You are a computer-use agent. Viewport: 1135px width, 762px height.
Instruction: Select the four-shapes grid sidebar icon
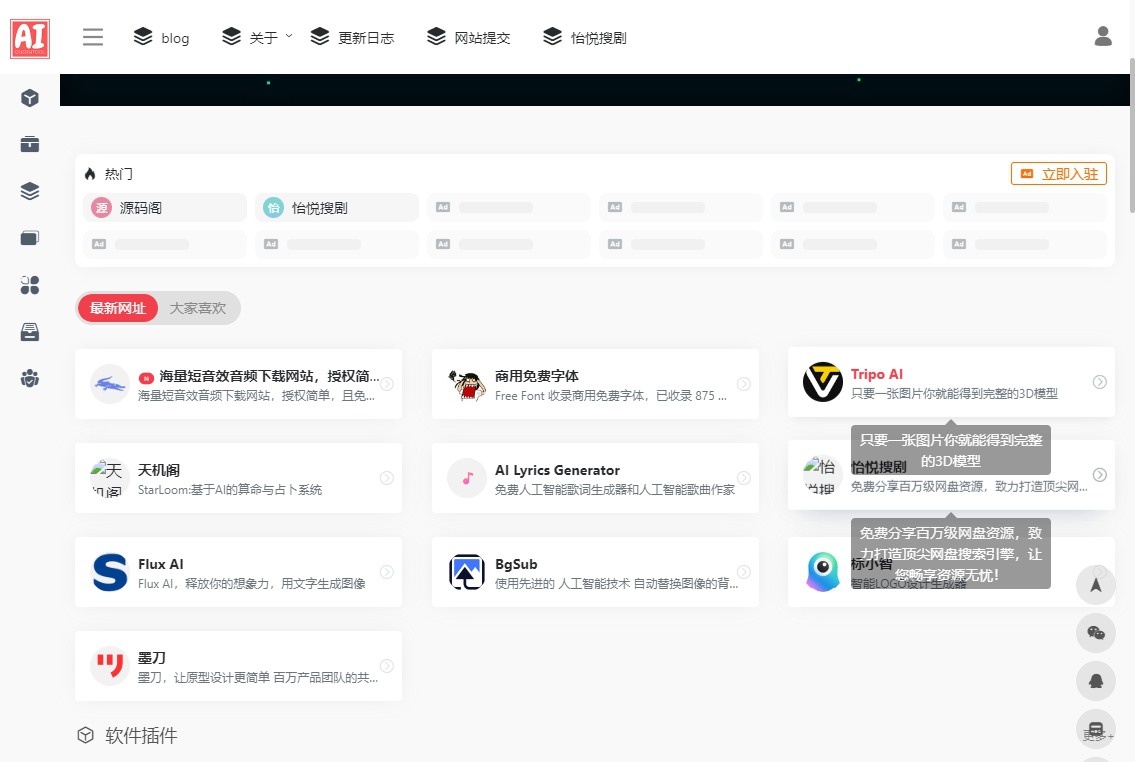pyautogui.click(x=30, y=285)
